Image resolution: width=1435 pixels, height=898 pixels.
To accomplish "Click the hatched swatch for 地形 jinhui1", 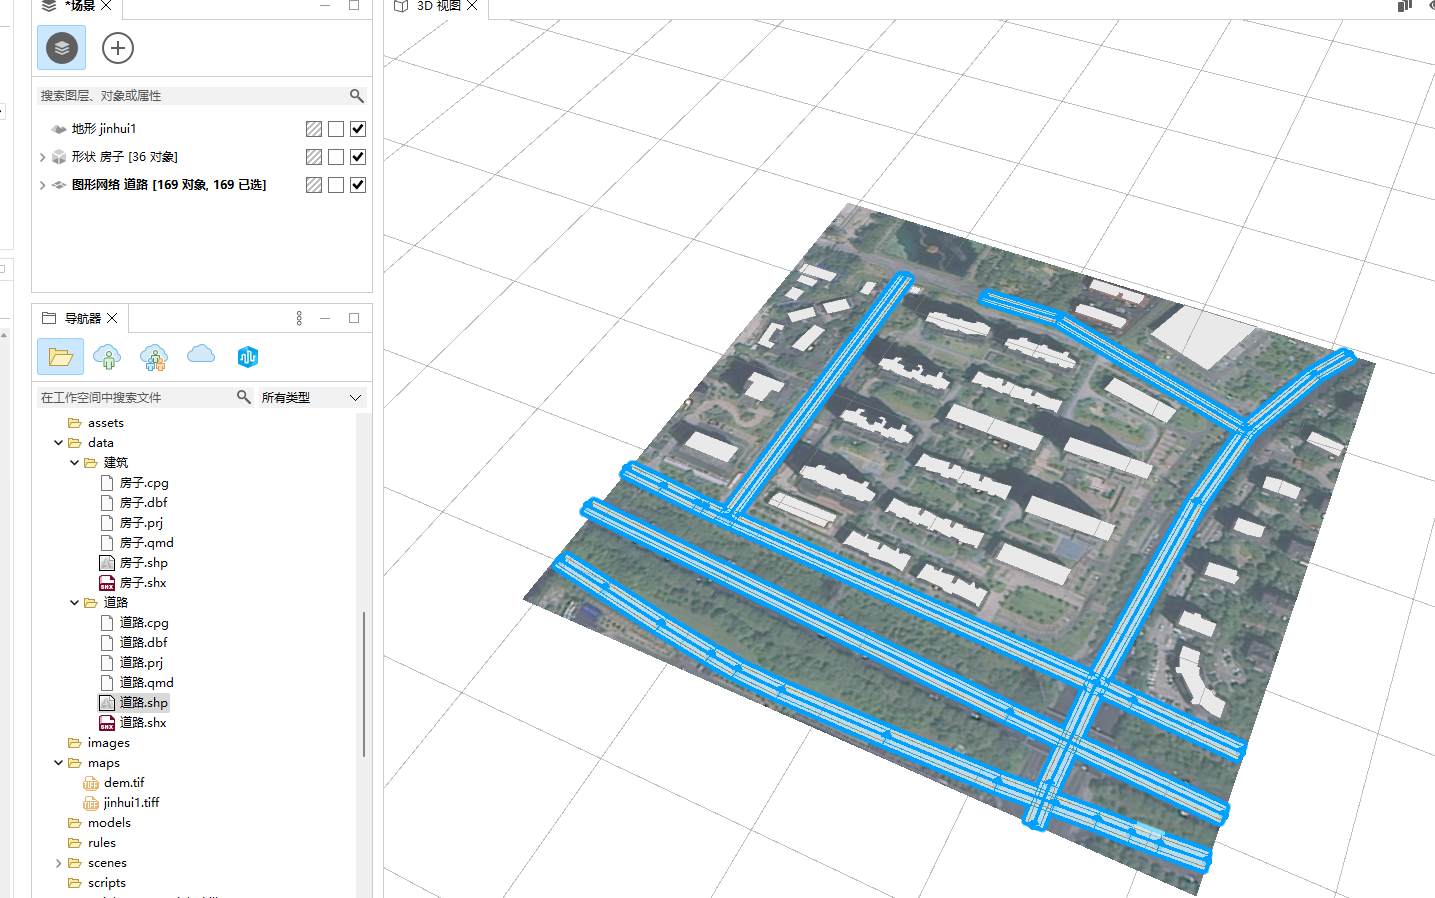I will tap(314, 129).
